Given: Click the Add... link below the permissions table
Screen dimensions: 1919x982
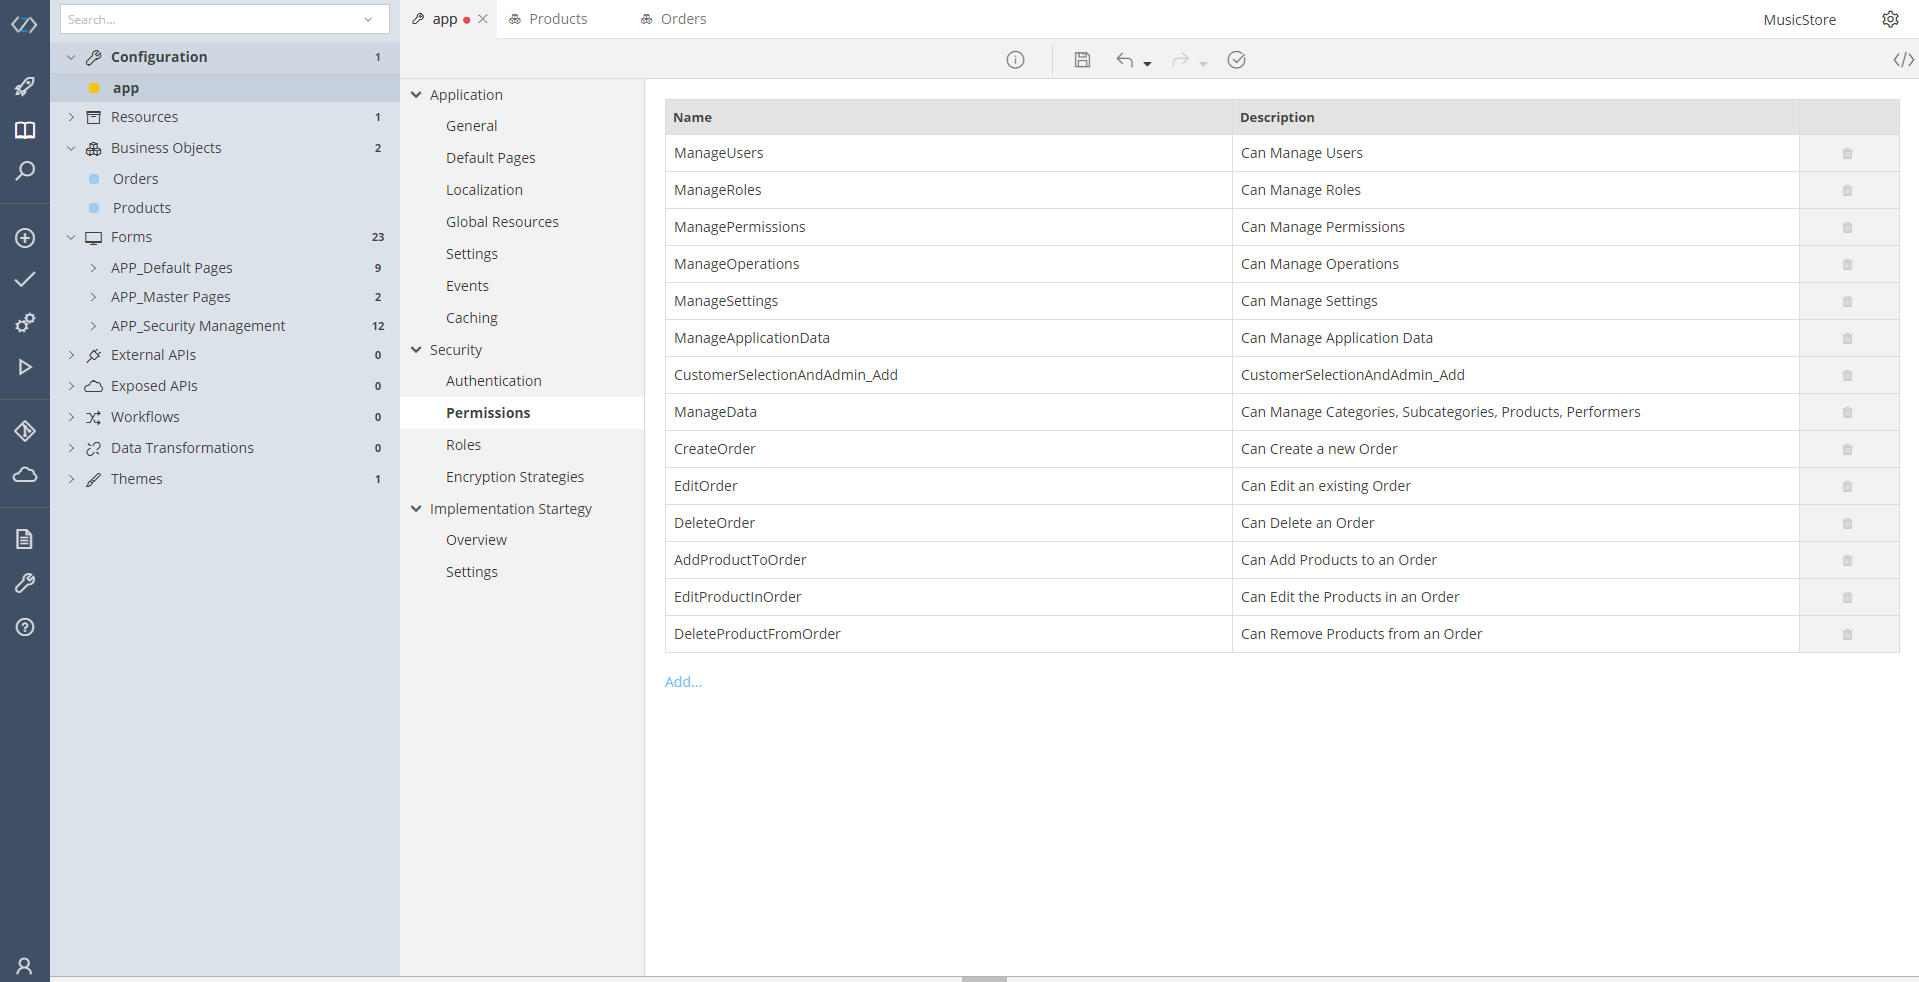Looking at the screenshot, I should 683,682.
